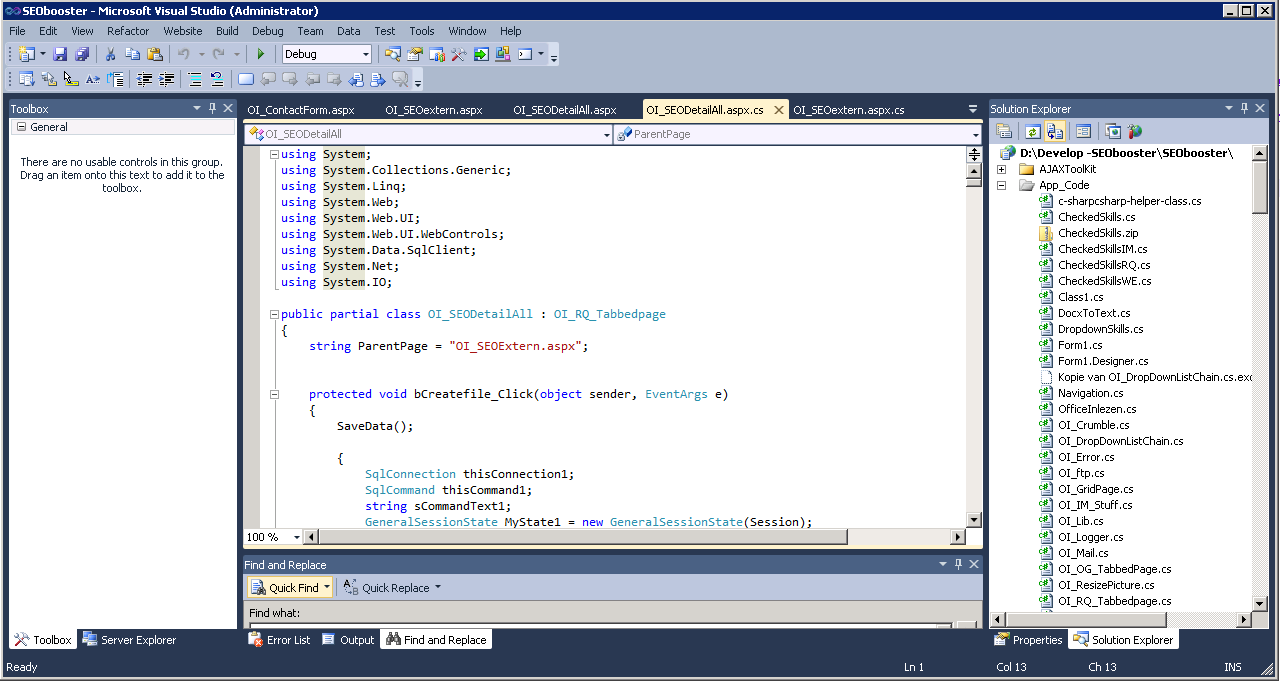1280x681 pixels.
Task: Click the Start Page toolbar icon
Action: [x=481, y=54]
